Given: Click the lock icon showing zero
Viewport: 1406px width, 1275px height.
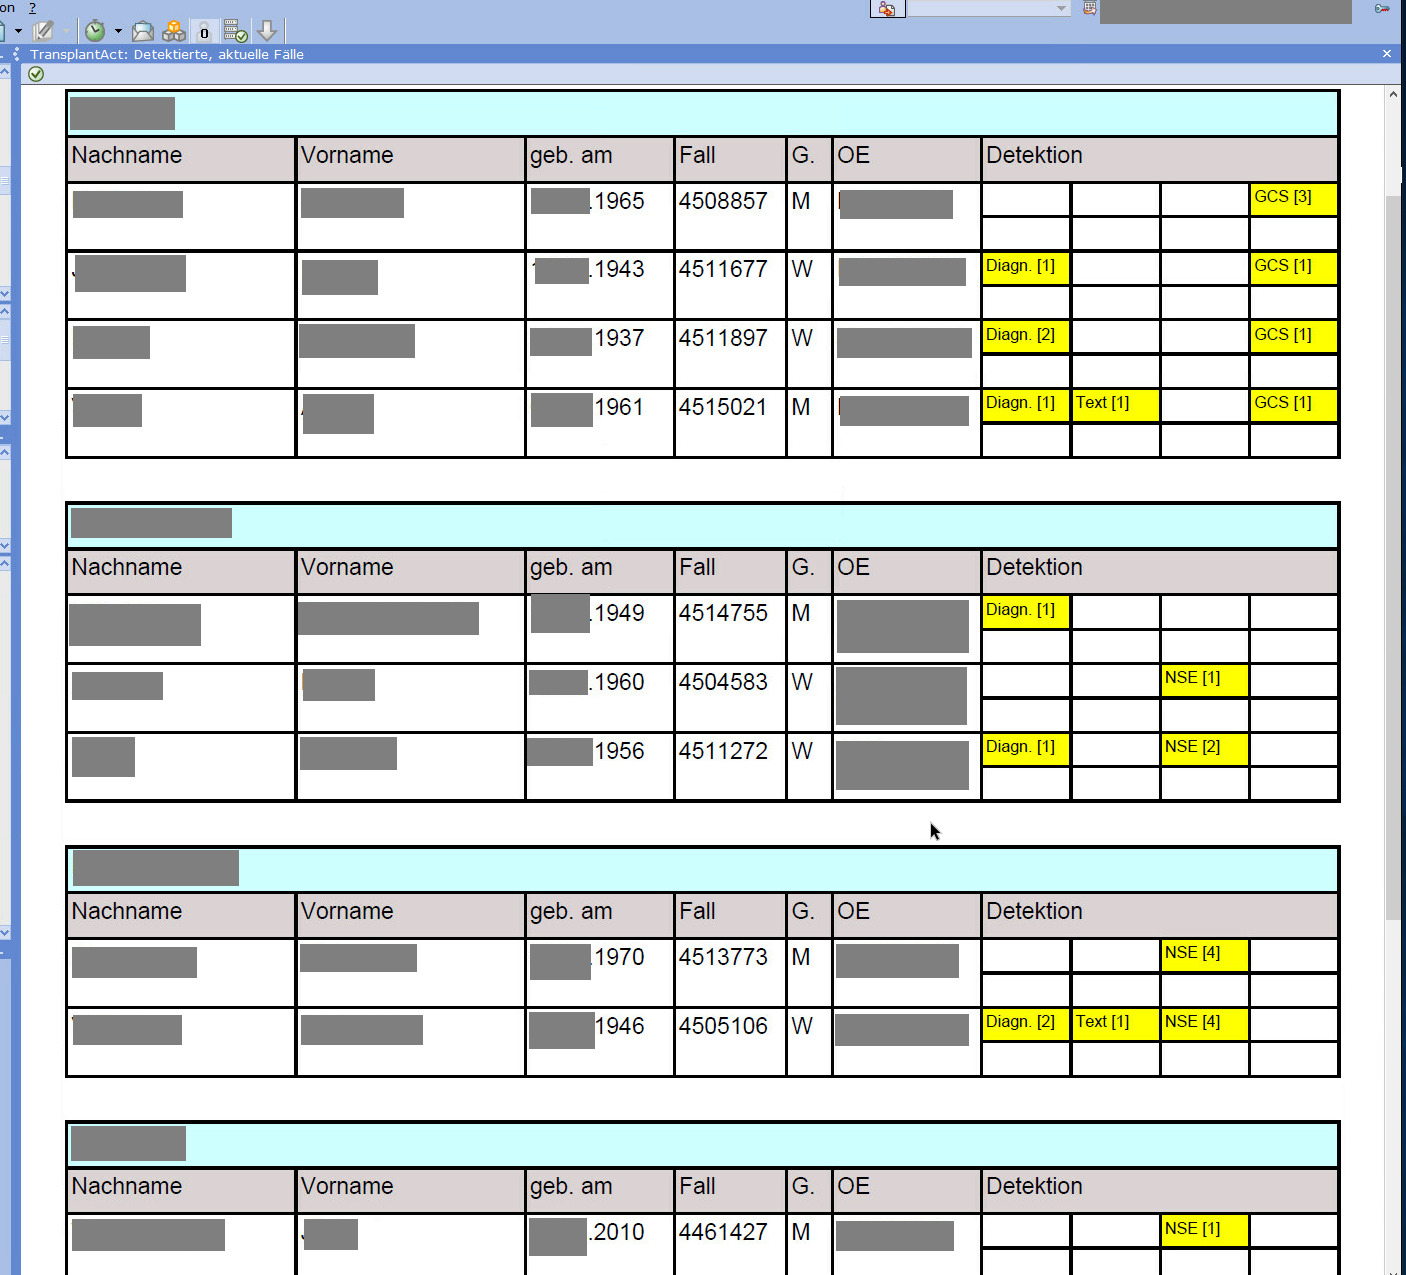Looking at the screenshot, I should [204, 32].
